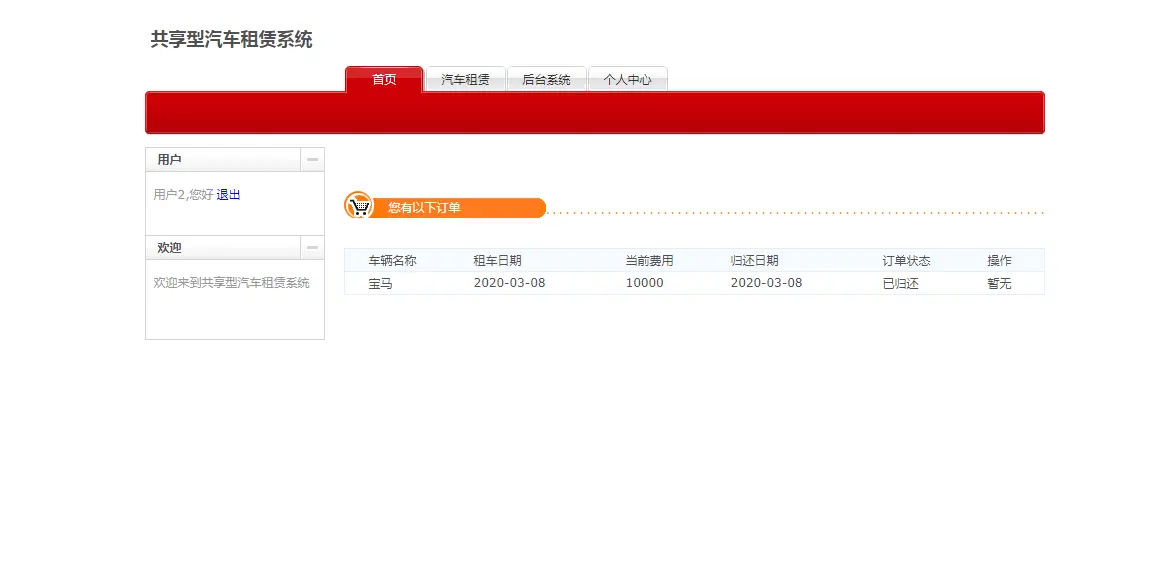Image resolution: width=1174 pixels, height=587 pixels.
Task: Click the 用户 panel header title
Action: pos(169,159)
